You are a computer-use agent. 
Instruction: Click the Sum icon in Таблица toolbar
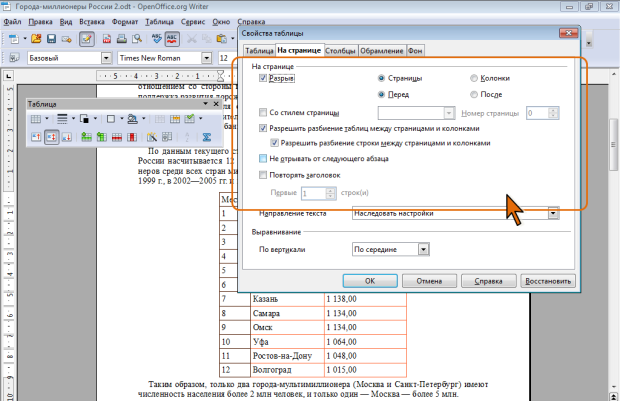(x=206, y=137)
